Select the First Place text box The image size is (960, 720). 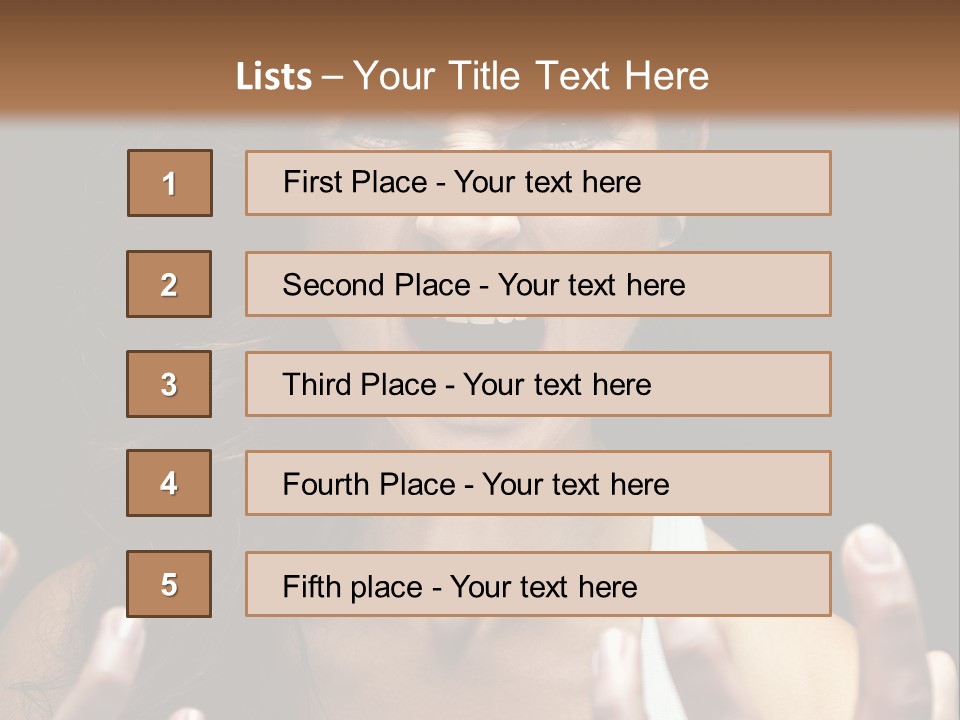coord(538,183)
